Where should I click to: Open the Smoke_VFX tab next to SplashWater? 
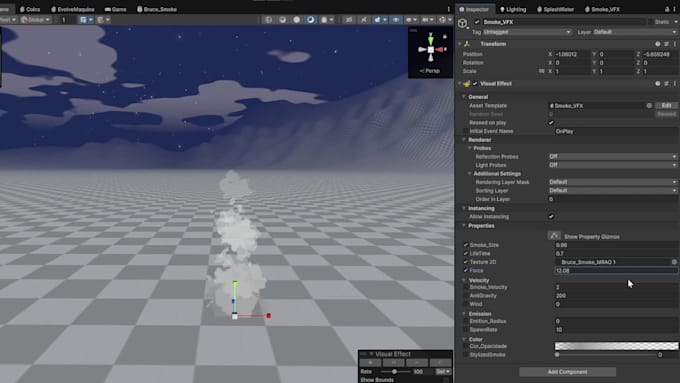602,9
